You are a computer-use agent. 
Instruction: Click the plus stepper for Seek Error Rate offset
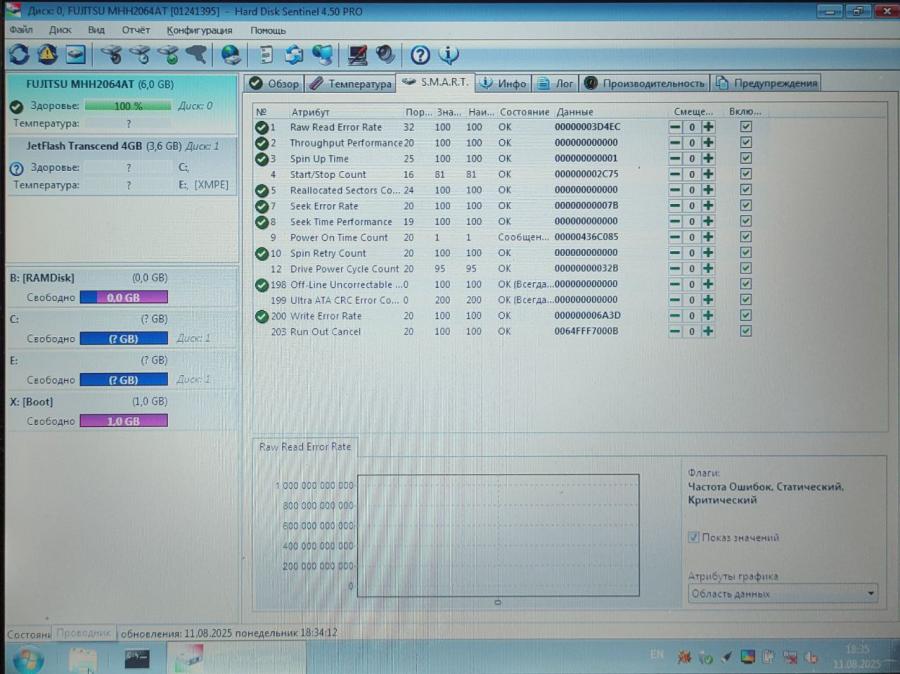pos(708,206)
